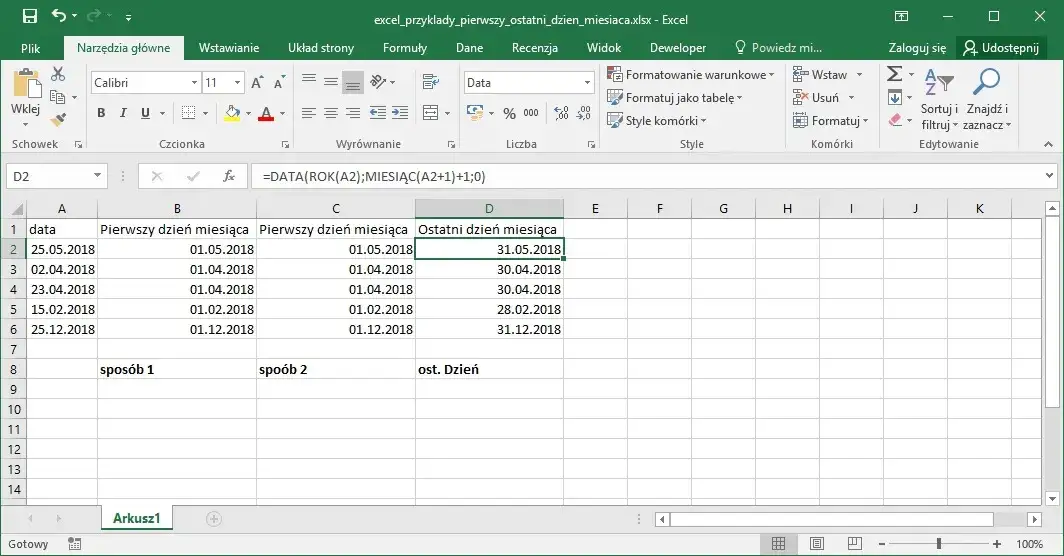Click the Cut scissors icon
The height and width of the screenshot is (556, 1064).
(x=57, y=75)
